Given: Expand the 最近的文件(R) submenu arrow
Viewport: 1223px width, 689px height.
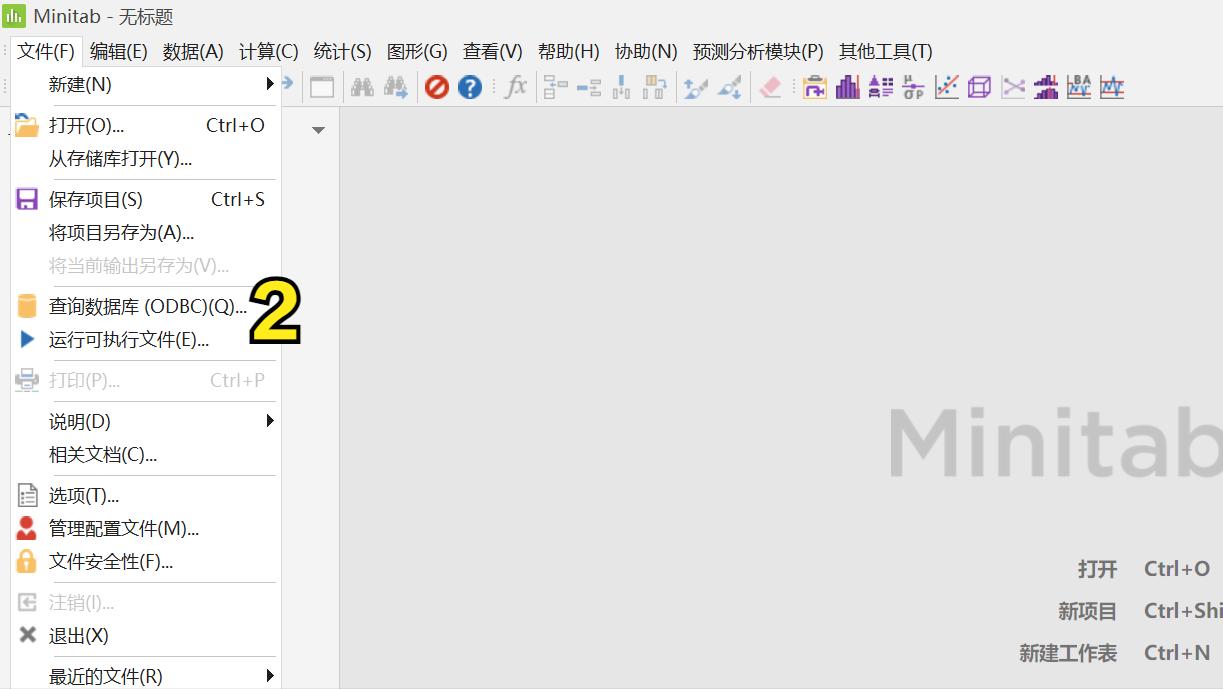Looking at the screenshot, I should (268, 676).
